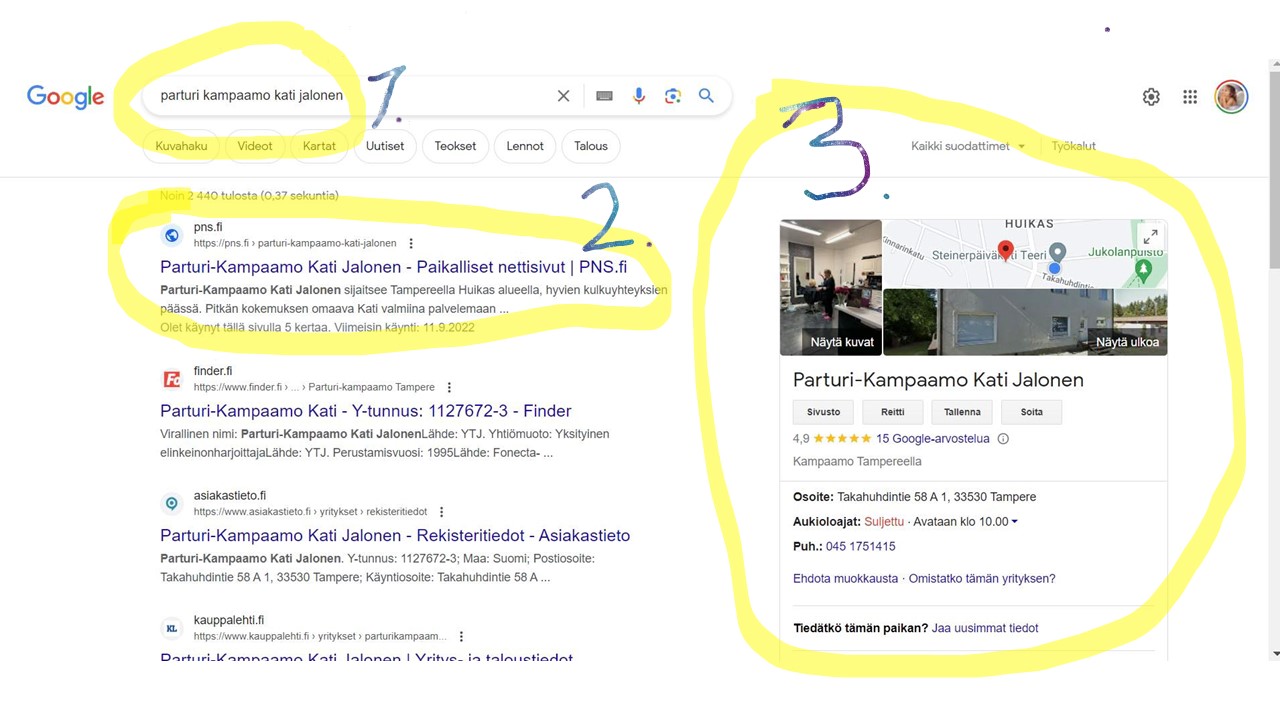Click the Soita call button

click(1031, 412)
